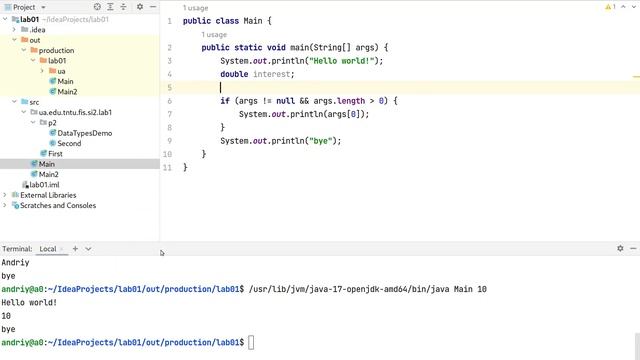Viewport: 640px width, 360px height.
Task: Click the warning indicator in editor corner
Action: point(610,7)
